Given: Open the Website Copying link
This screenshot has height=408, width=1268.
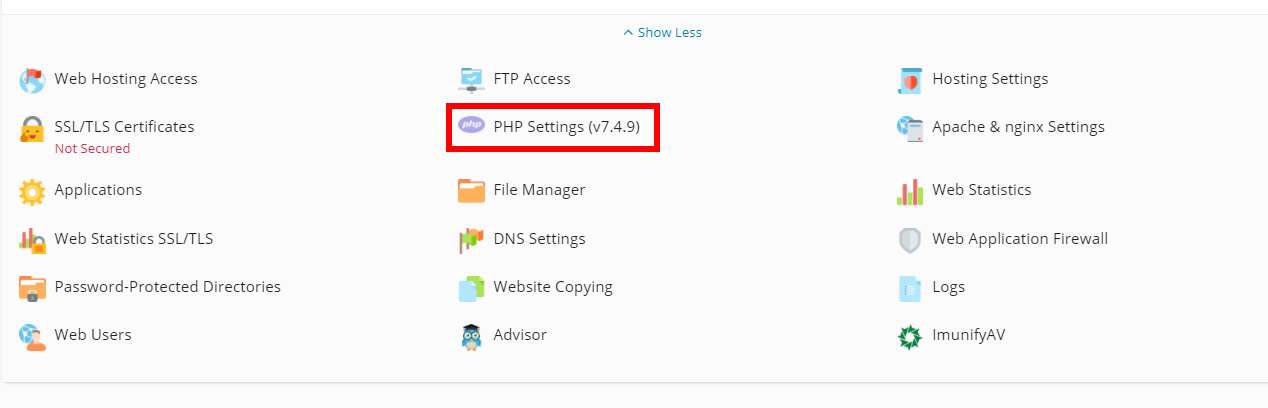Looking at the screenshot, I should [x=553, y=287].
